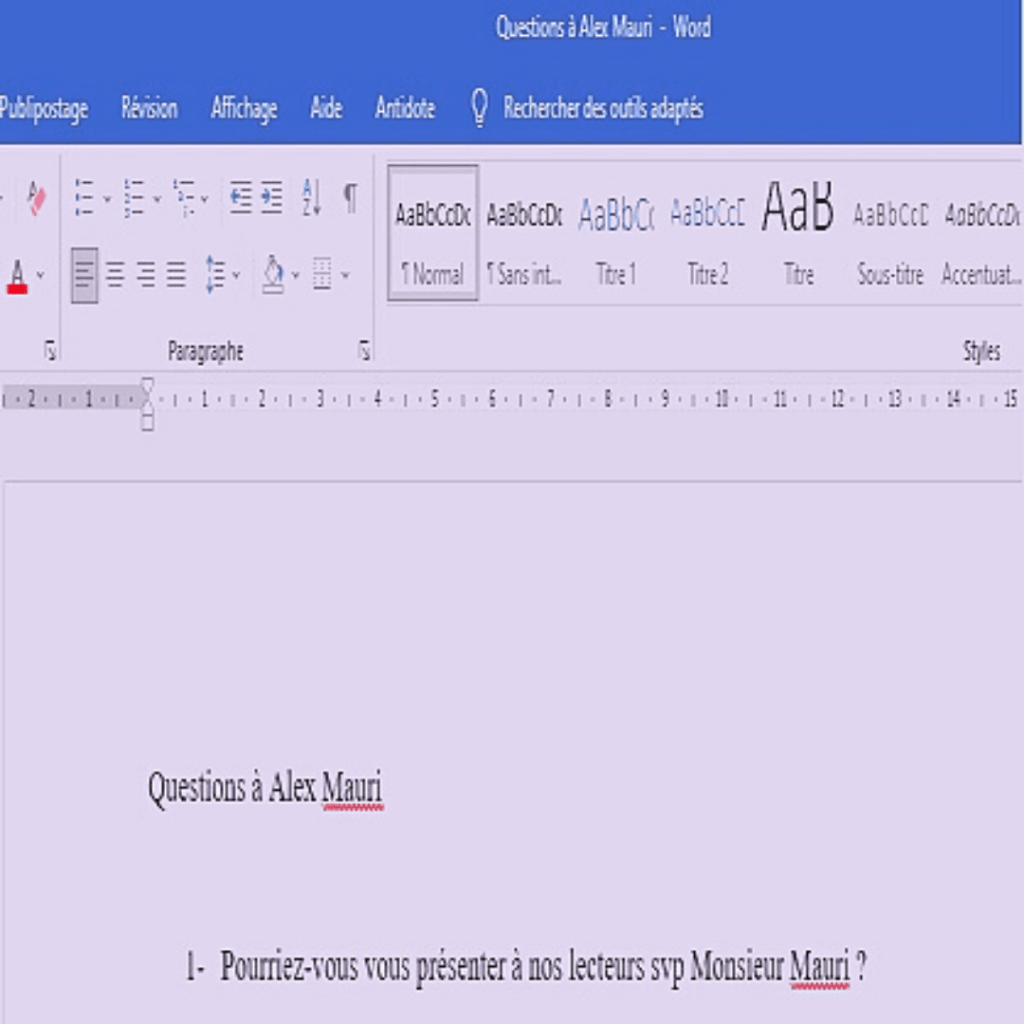Toggle right text alignment

(x=147, y=274)
